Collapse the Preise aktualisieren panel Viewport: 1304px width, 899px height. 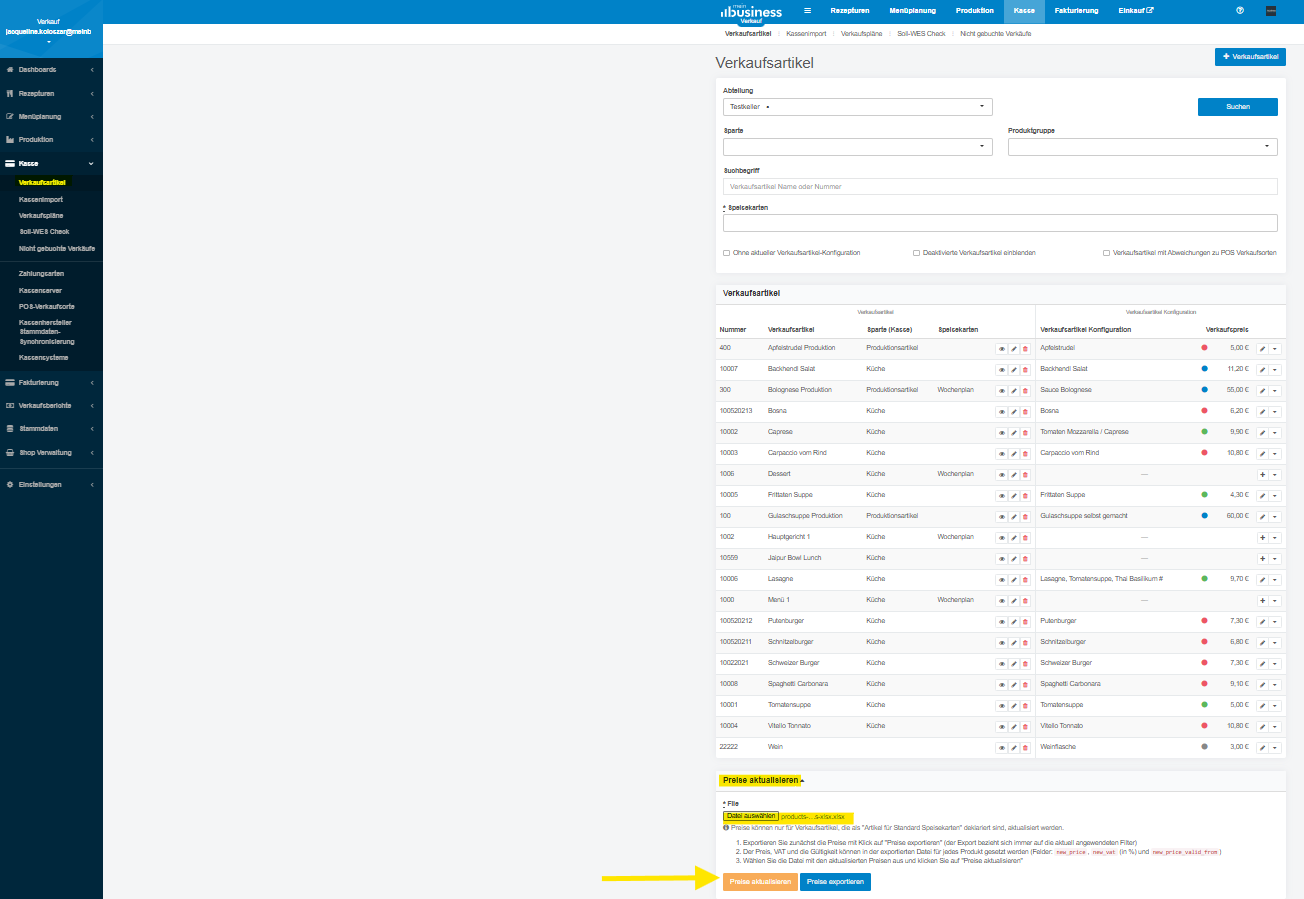tap(762, 780)
